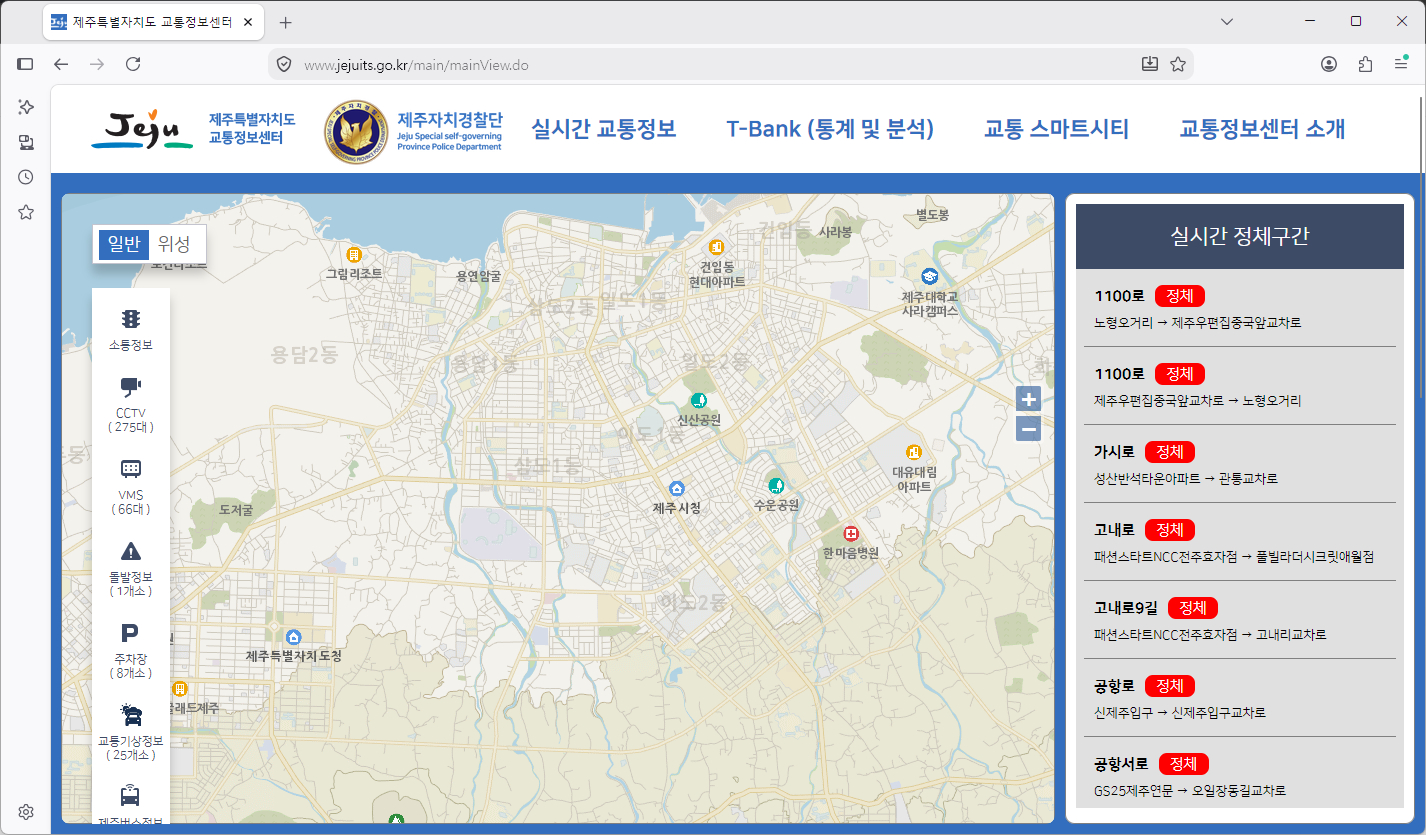Click the 제주대학교 사라캠퍼스 marker
The height and width of the screenshot is (835, 1426).
[x=930, y=276]
